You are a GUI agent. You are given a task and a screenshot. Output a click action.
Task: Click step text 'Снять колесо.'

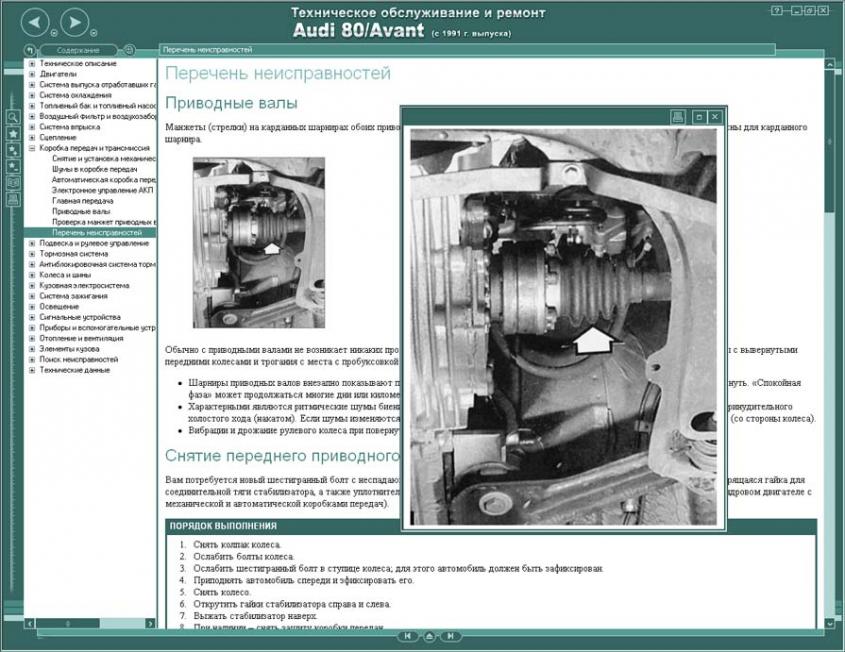point(222,592)
